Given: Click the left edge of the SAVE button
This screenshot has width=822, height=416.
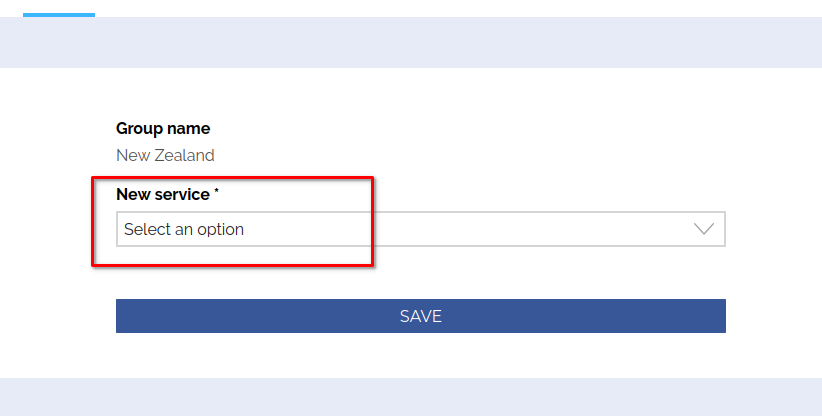Looking at the screenshot, I should coord(124,316).
